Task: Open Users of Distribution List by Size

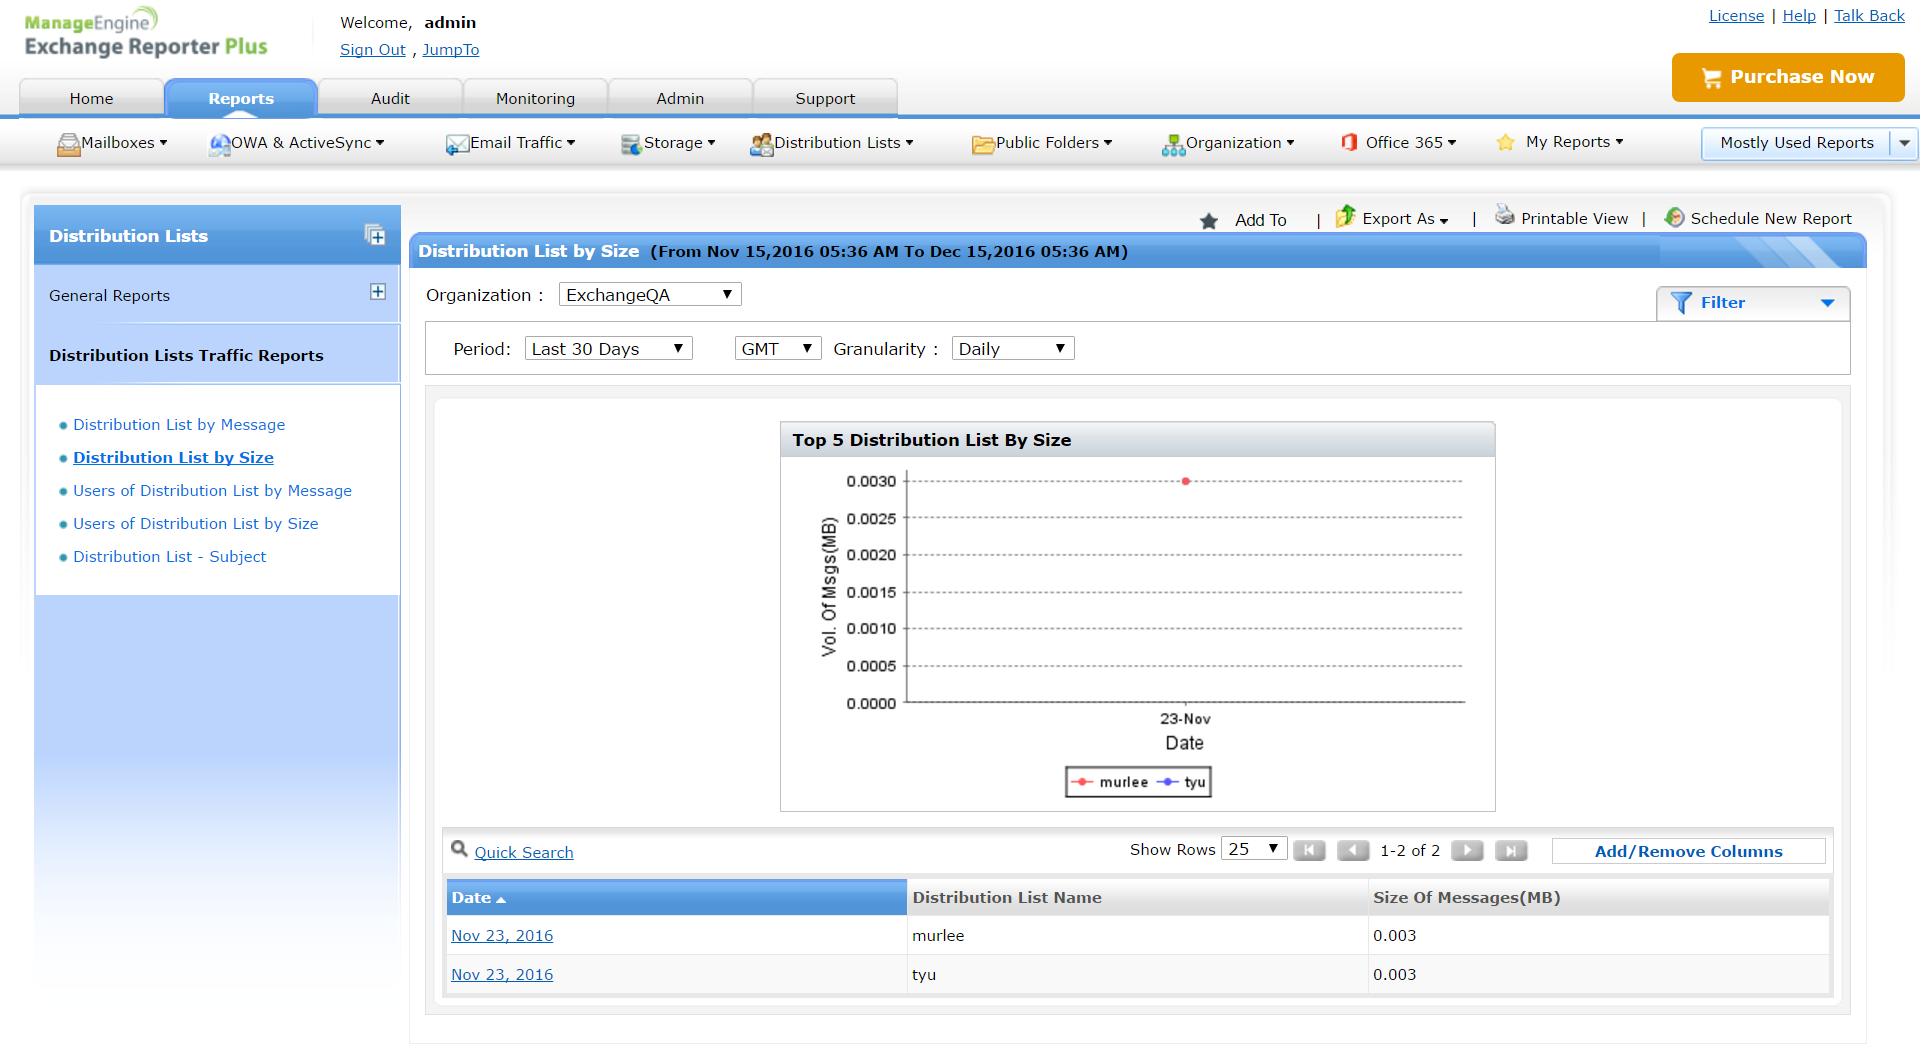Action: point(195,523)
